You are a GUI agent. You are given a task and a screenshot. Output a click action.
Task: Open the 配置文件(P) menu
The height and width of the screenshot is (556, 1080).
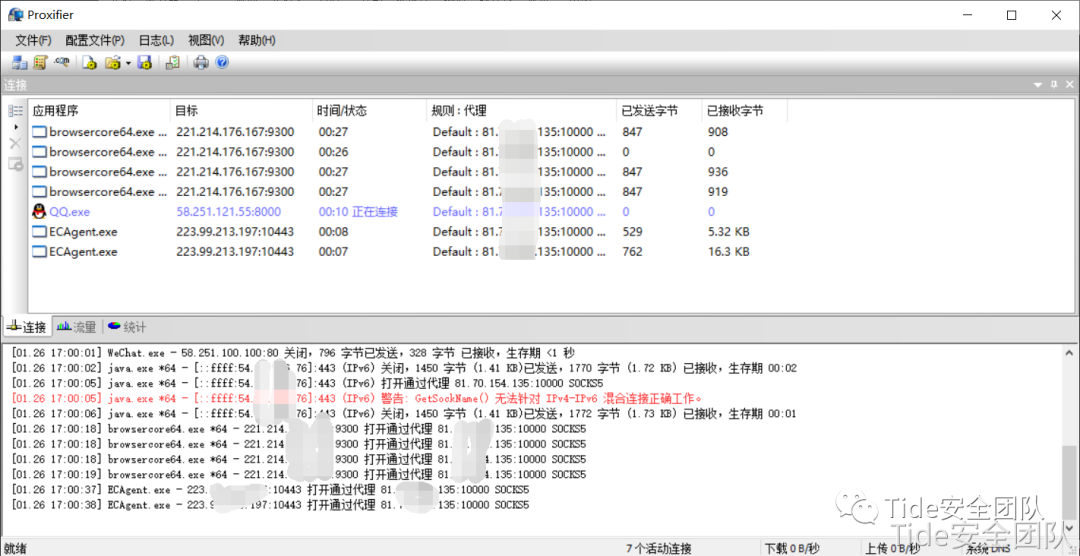(95, 40)
